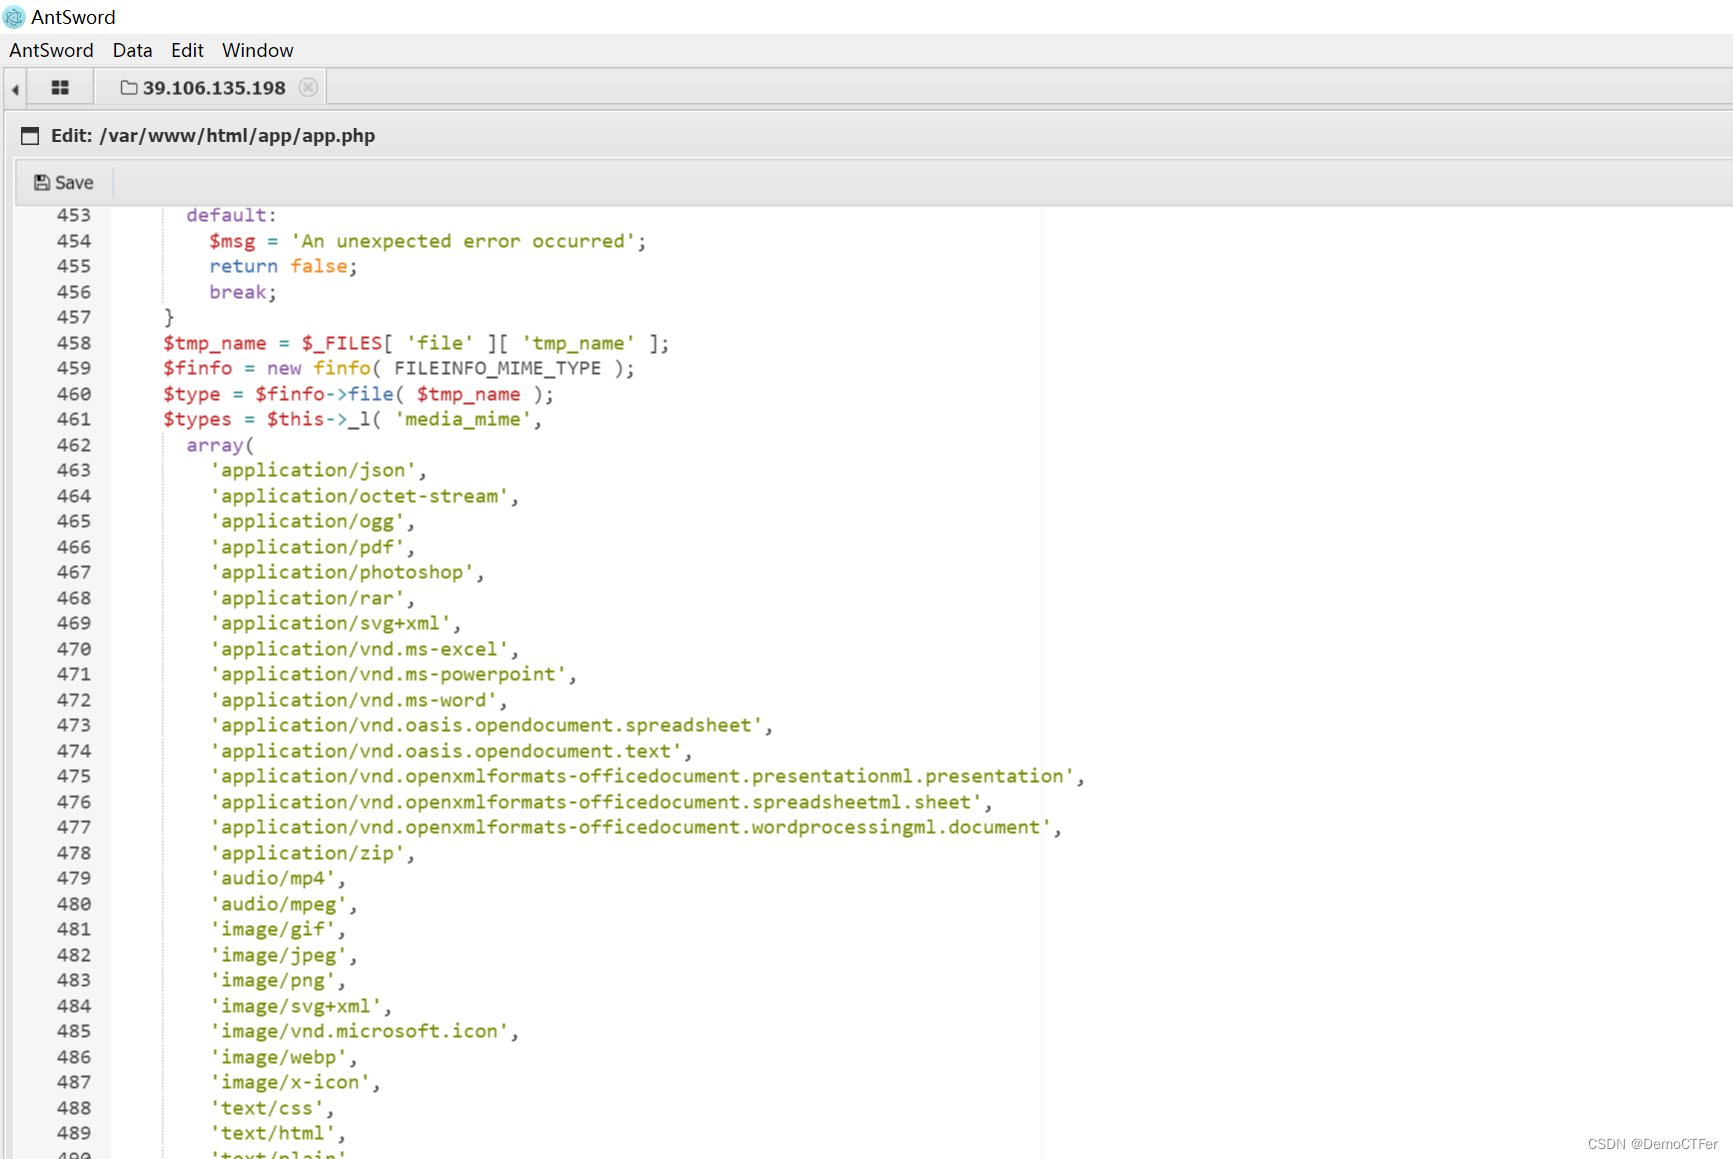Image resolution: width=1733 pixels, height=1159 pixels.
Task: Click the $tmp_name variable on line 458
Action: point(214,343)
